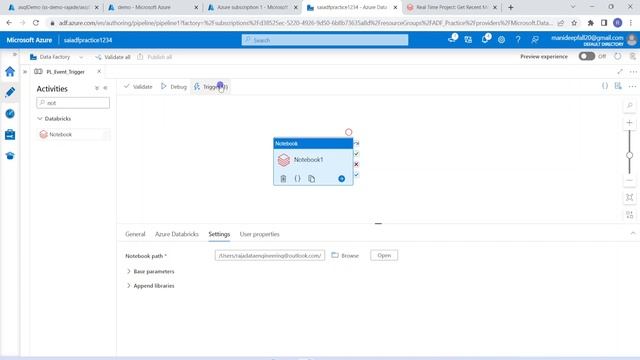Viewport: 640px width, 360px height.
Task: Add output from Notebook1 arrow icon
Action: click(342, 179)
